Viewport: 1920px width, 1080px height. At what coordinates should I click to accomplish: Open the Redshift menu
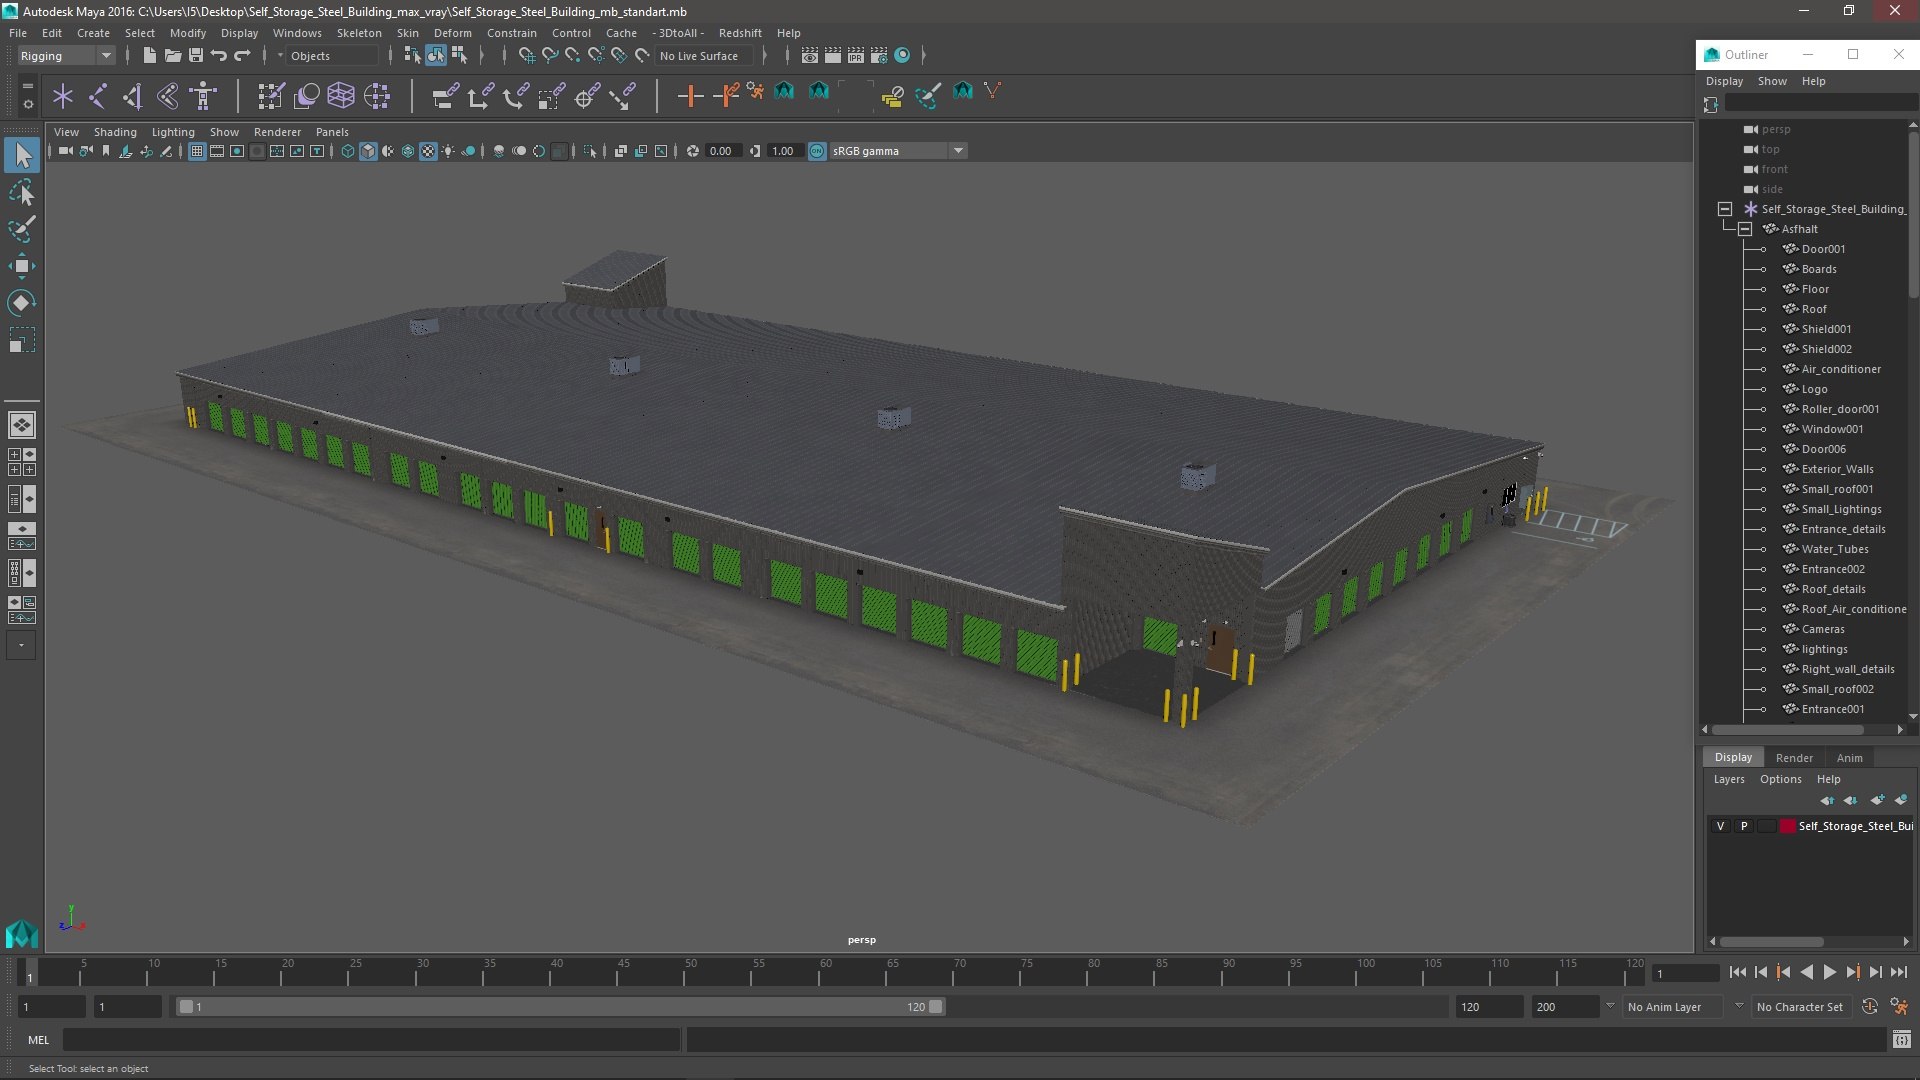(x=740, y=33)
